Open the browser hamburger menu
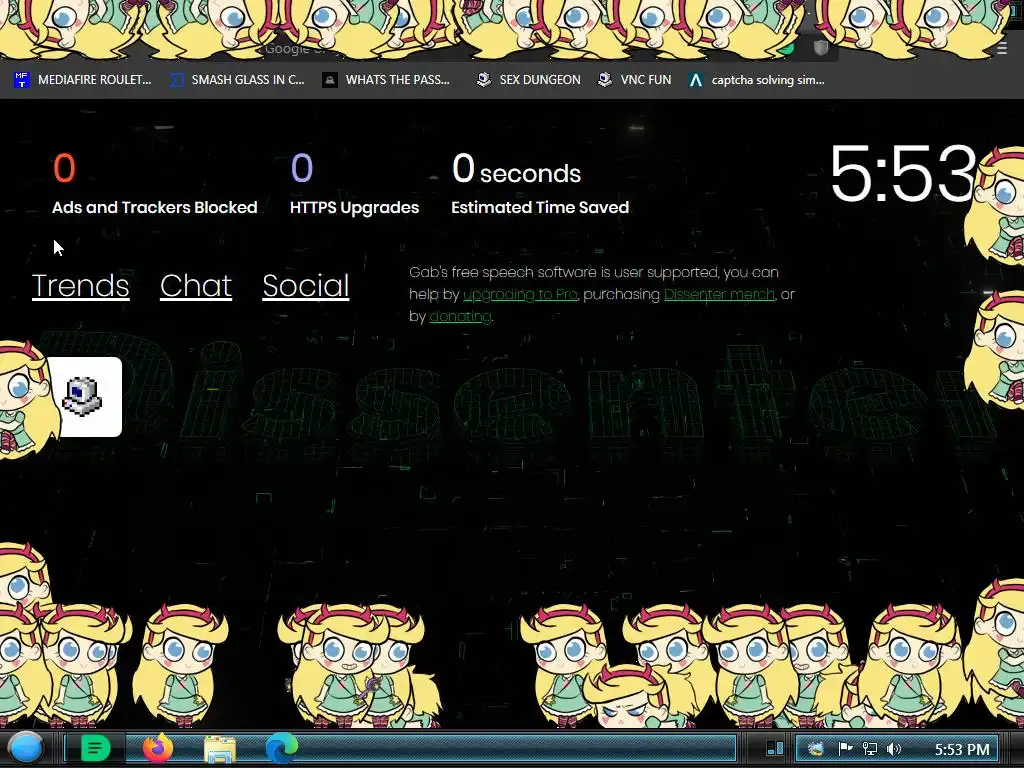Viewport: 1024px width, 768px height. coord(1002,48)
